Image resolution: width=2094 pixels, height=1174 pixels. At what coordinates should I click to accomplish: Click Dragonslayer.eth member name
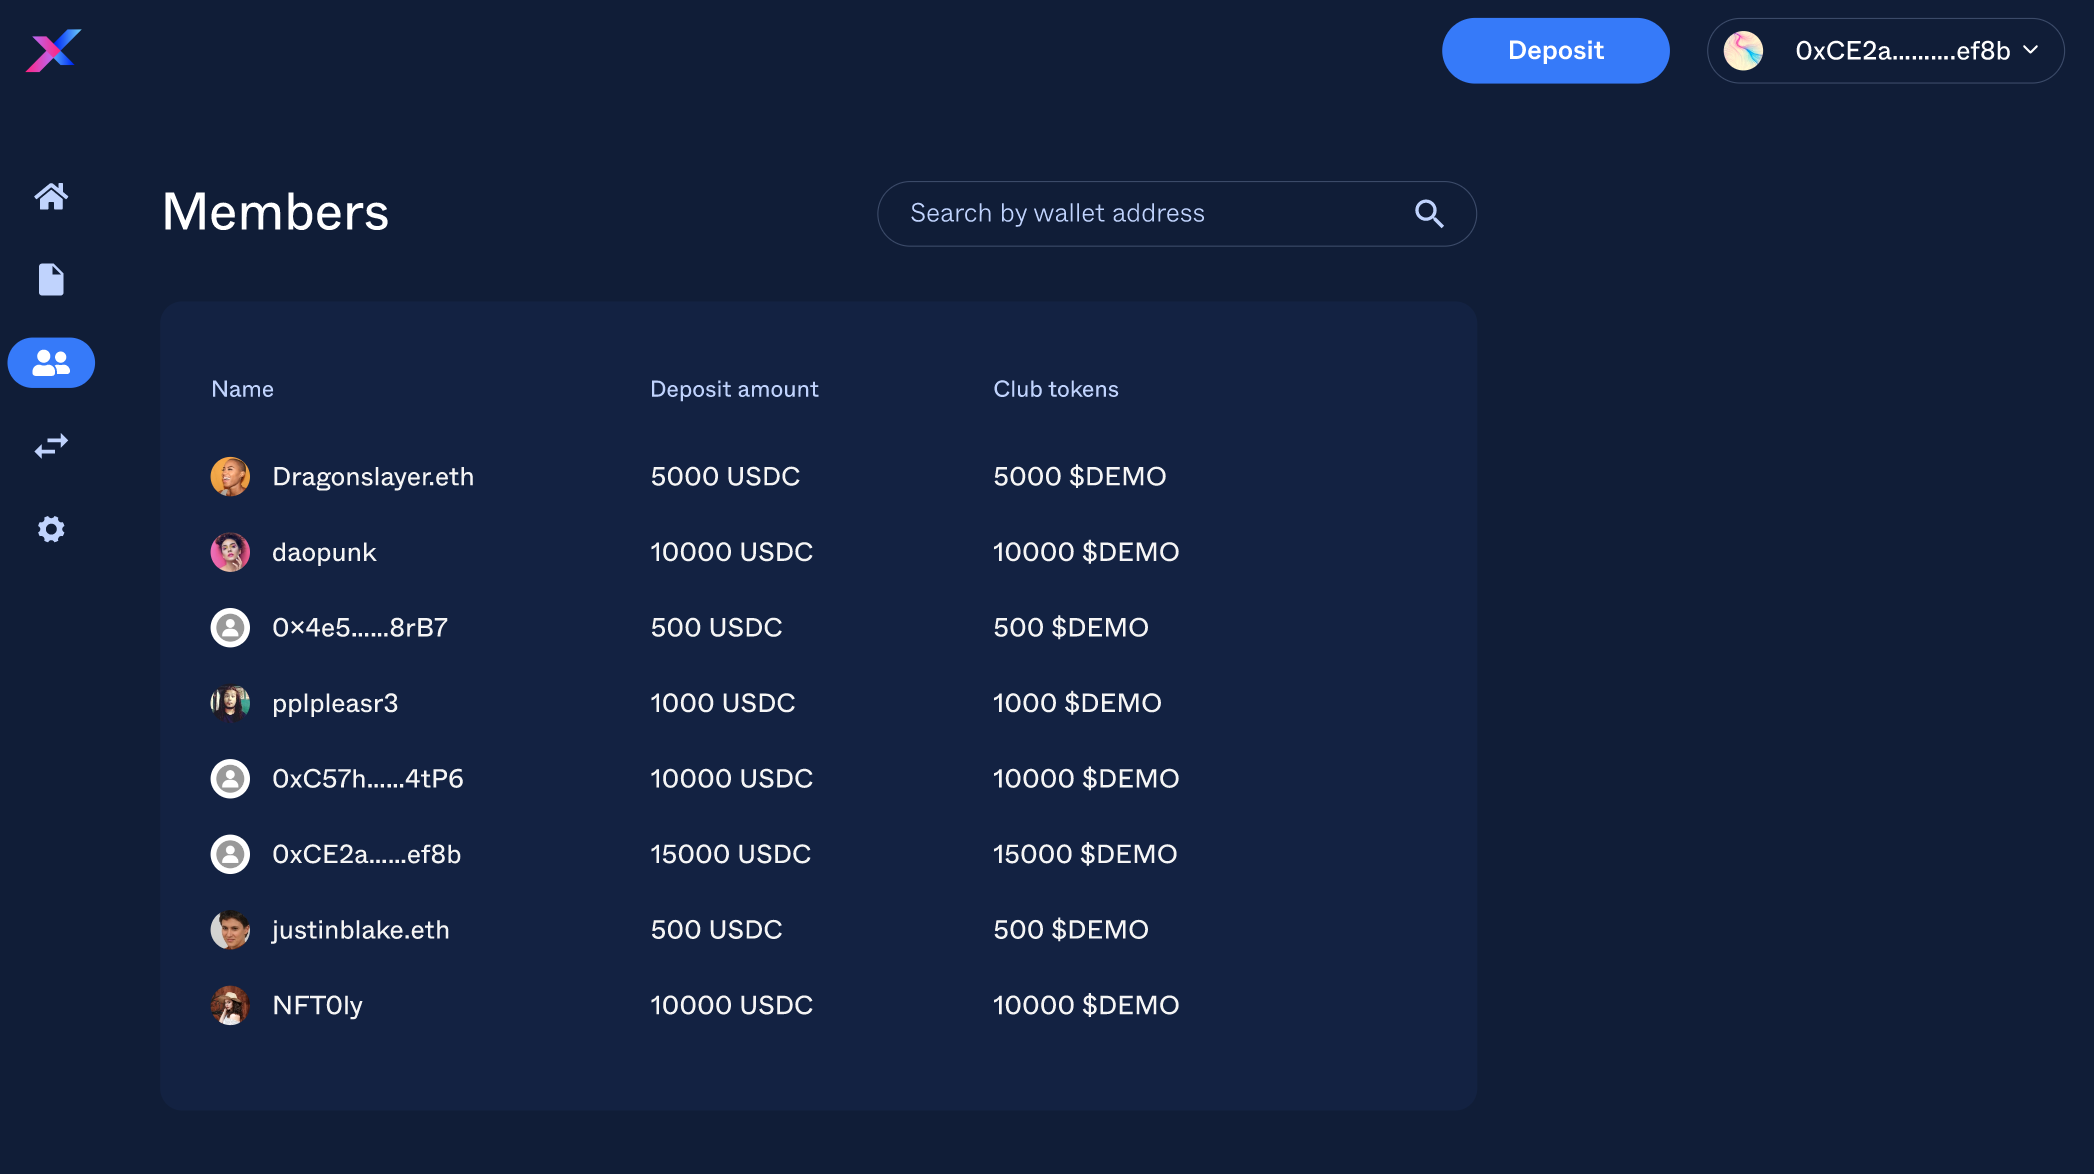pos(373,477)
